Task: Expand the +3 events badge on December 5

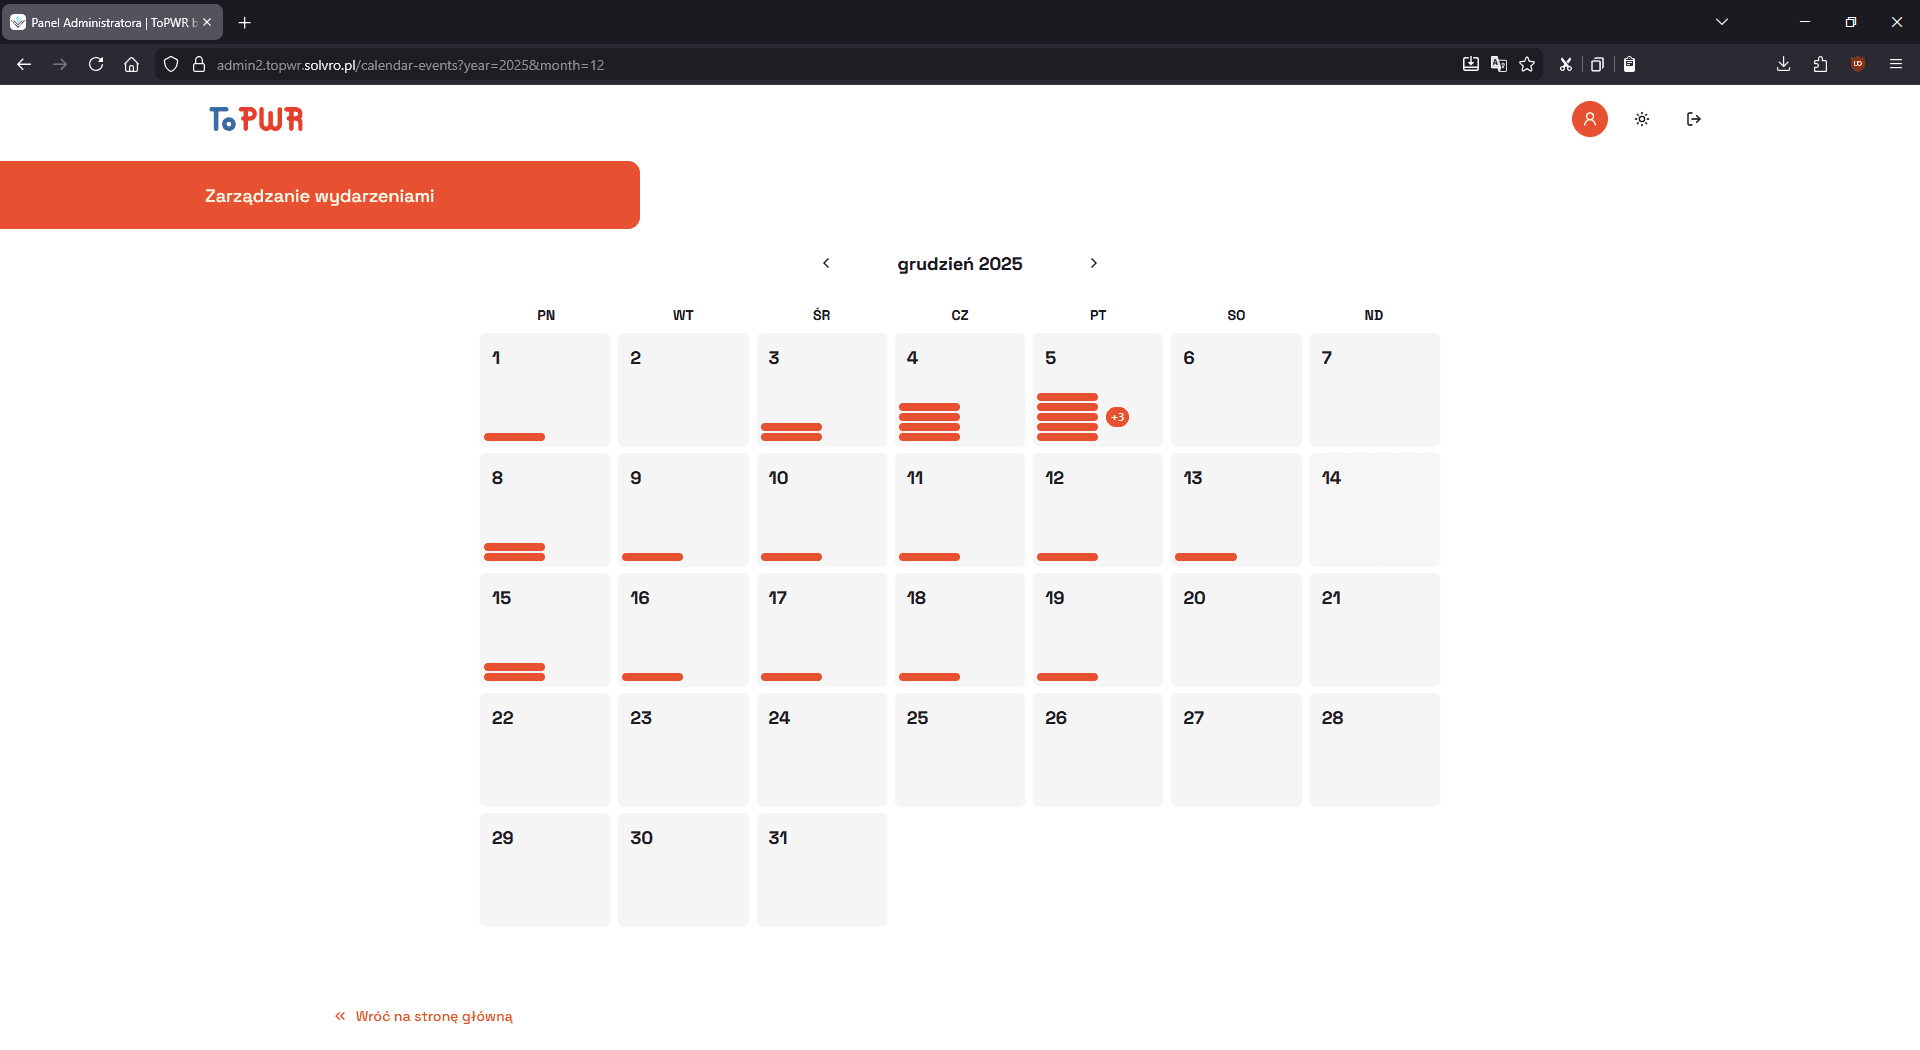Action: [1117, 417]
